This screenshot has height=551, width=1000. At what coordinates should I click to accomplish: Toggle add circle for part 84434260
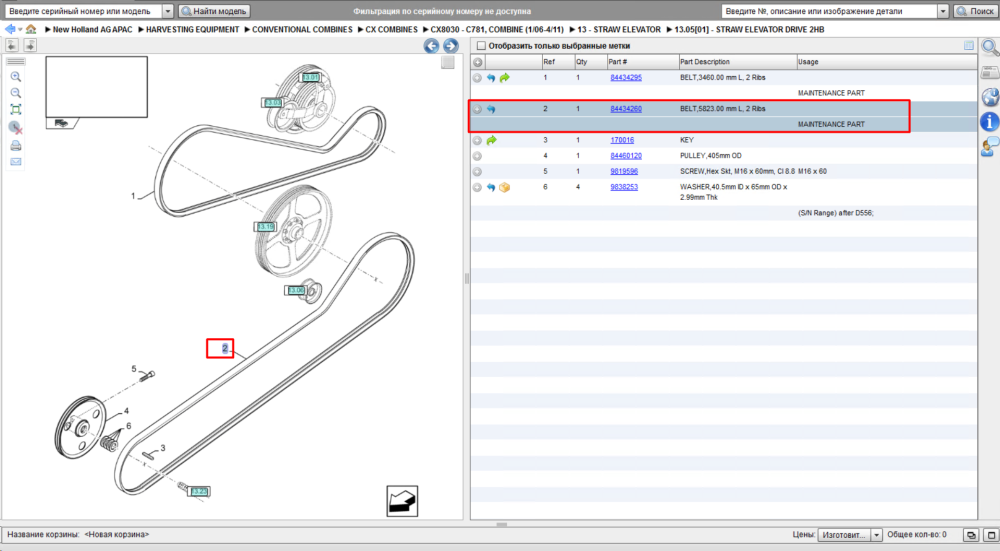(477, 109)
